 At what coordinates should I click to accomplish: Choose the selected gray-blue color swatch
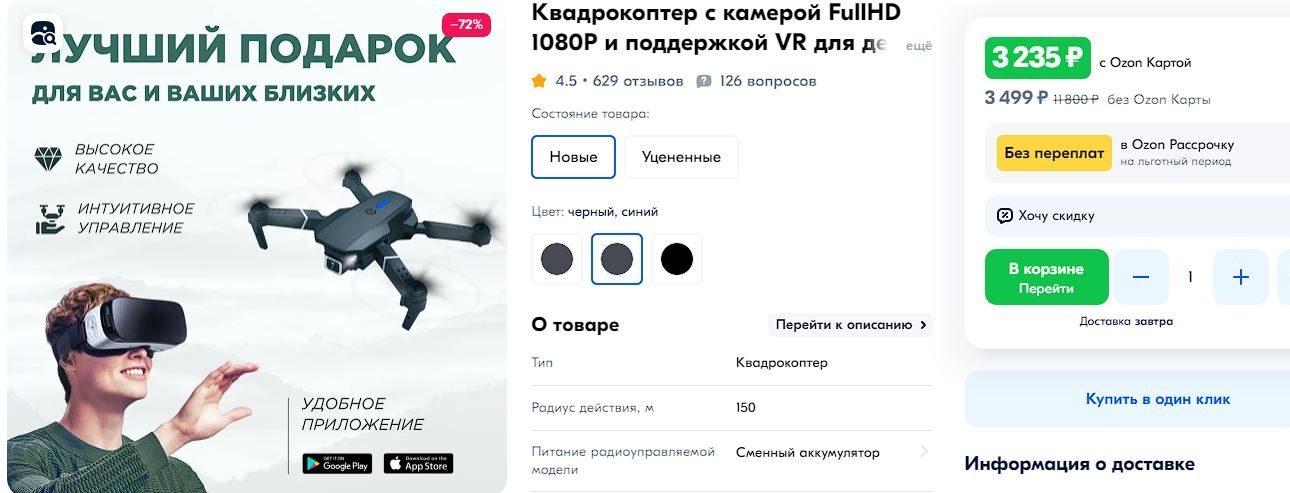(x=617, y=259)
